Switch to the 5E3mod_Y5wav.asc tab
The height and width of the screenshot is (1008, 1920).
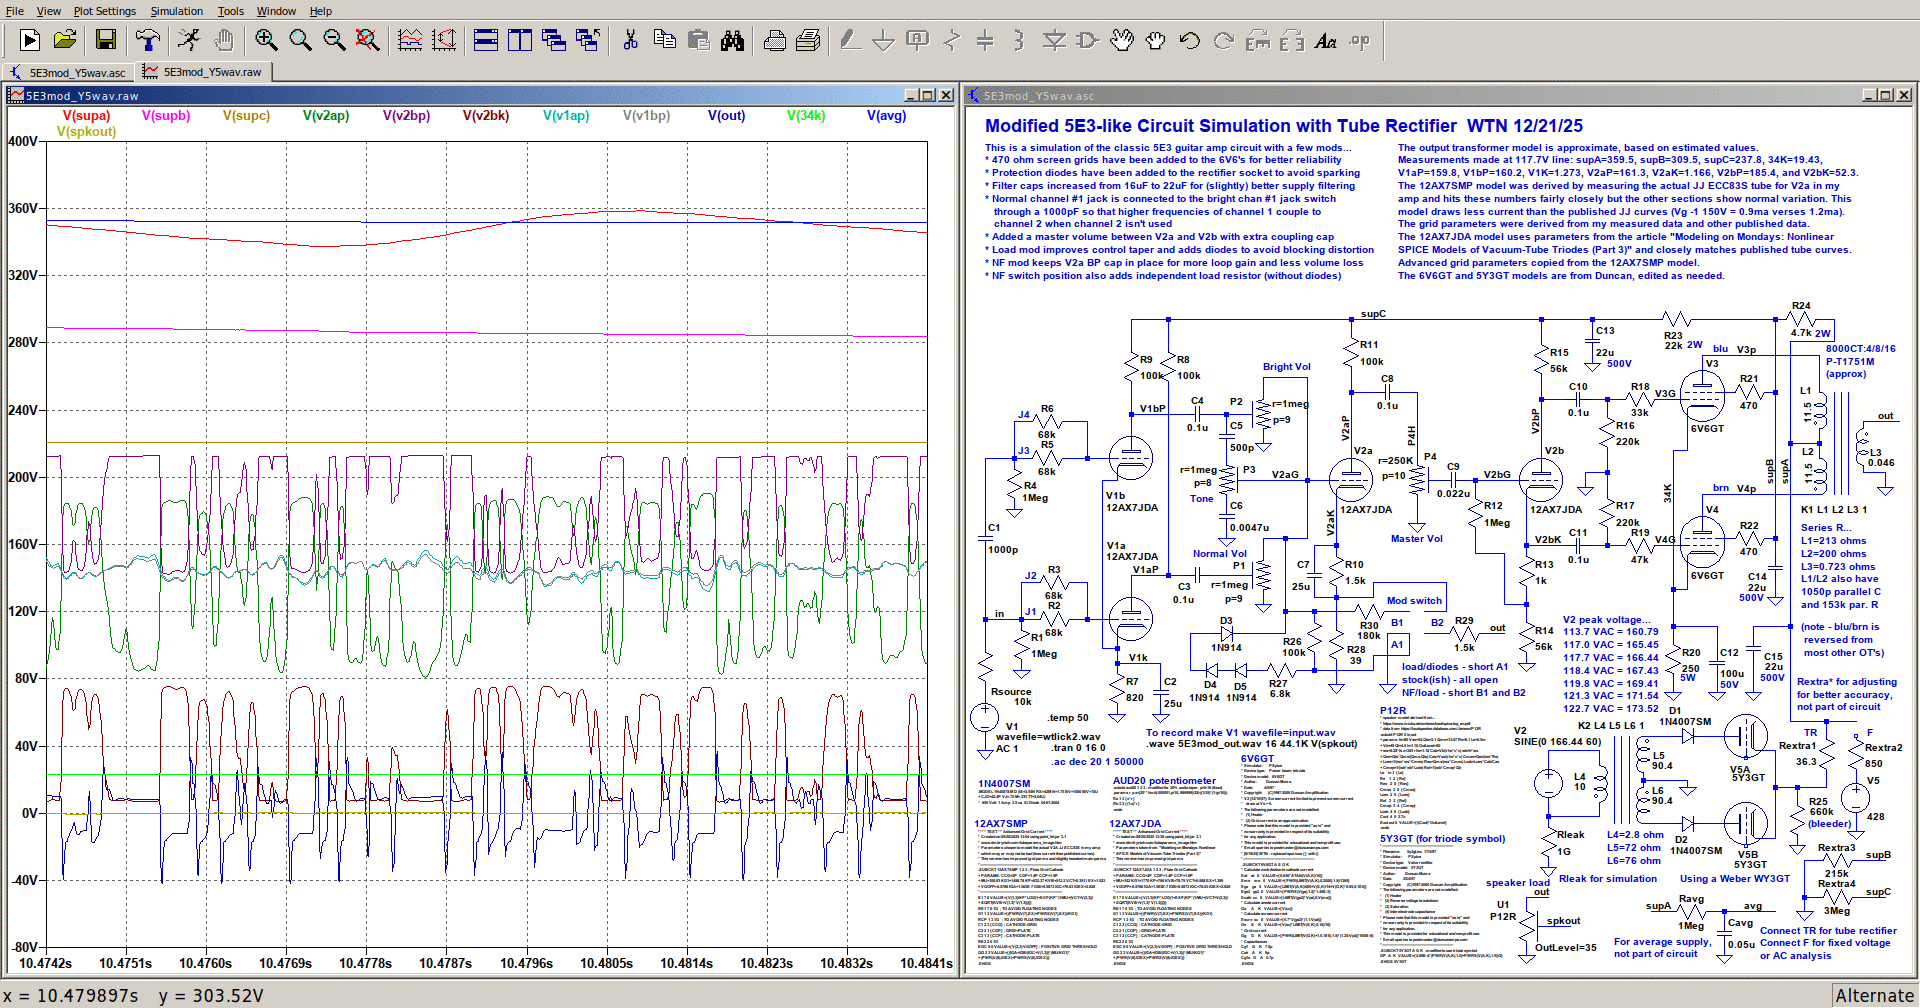point(68,72)
